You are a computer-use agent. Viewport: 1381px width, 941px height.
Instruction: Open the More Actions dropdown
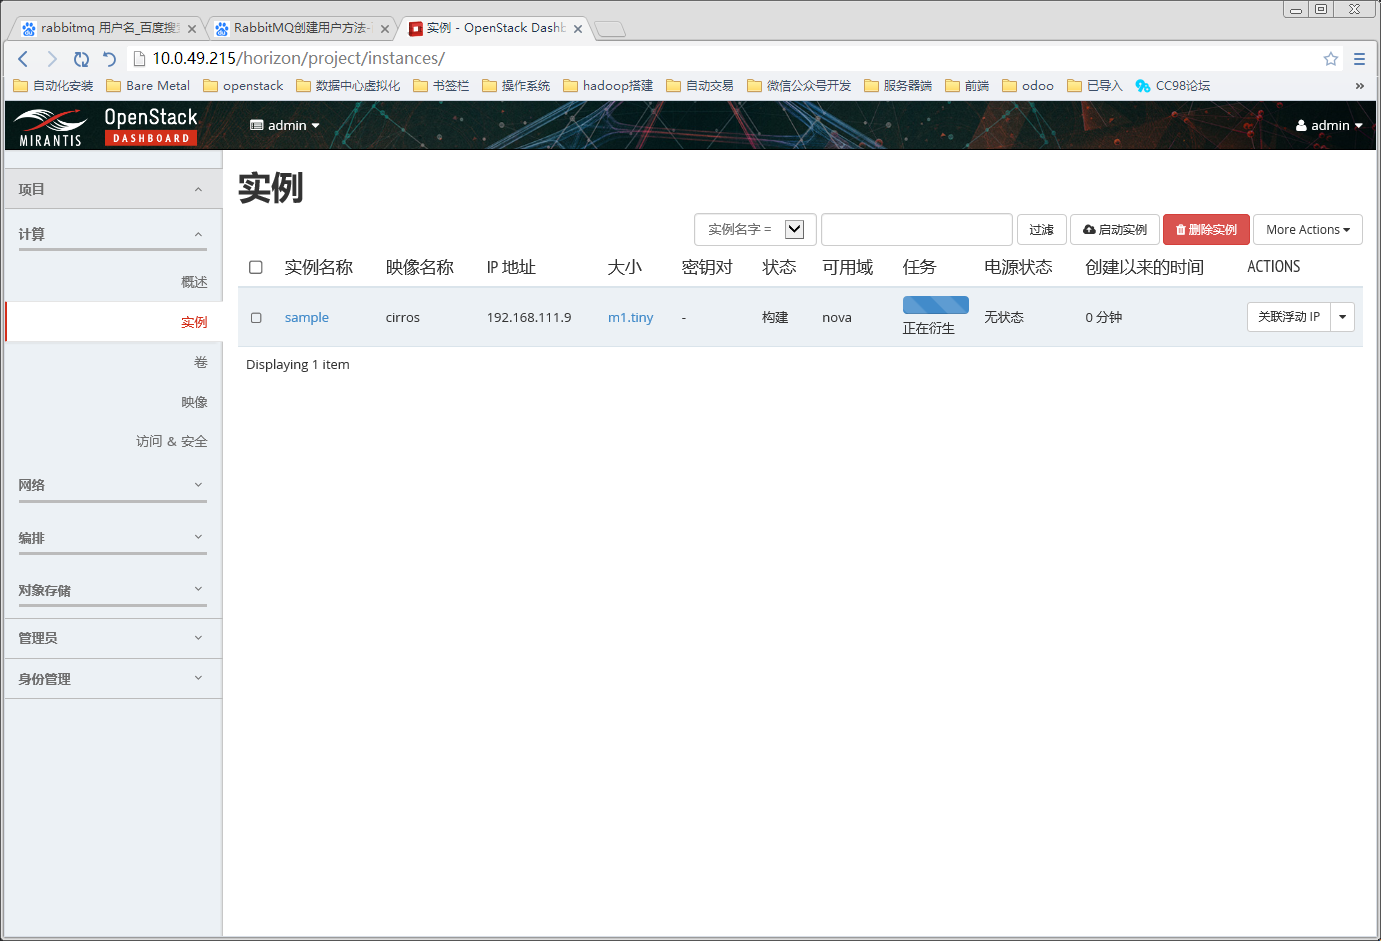pyautogui.click(x=1307, y=229)
